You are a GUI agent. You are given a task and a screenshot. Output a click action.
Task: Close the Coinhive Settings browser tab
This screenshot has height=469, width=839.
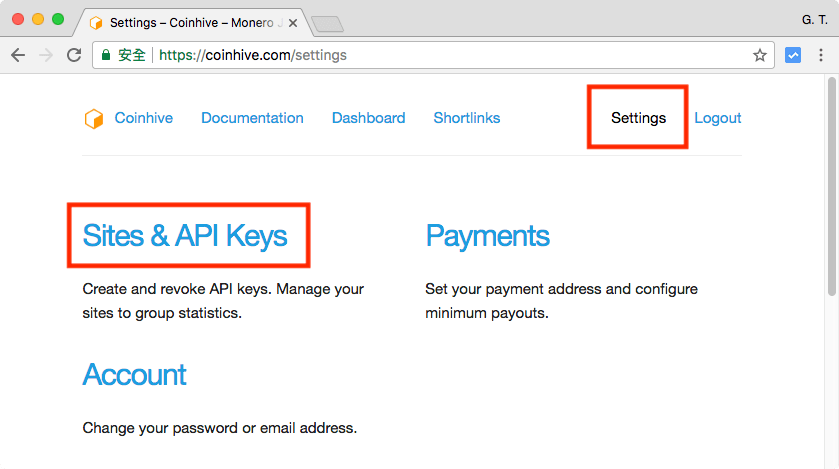[x=293, y=21]
